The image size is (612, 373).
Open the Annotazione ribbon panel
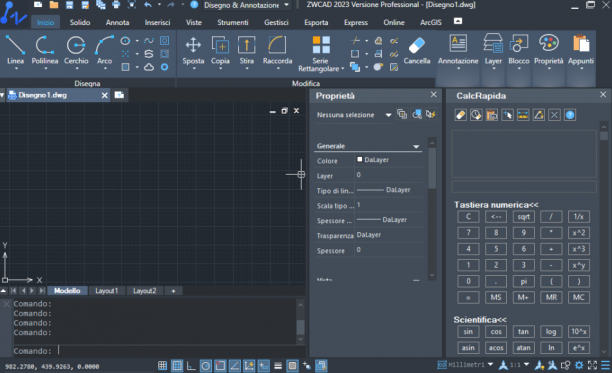pos(458,52)
